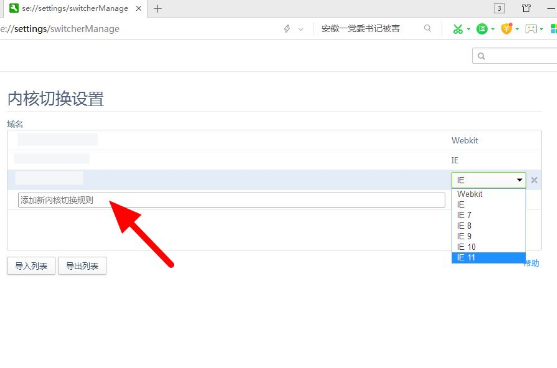The width and height of the screenshot is (557, 368).
Task: Choose plain IE option in dropdown list
Action: [x=488, y=205]
